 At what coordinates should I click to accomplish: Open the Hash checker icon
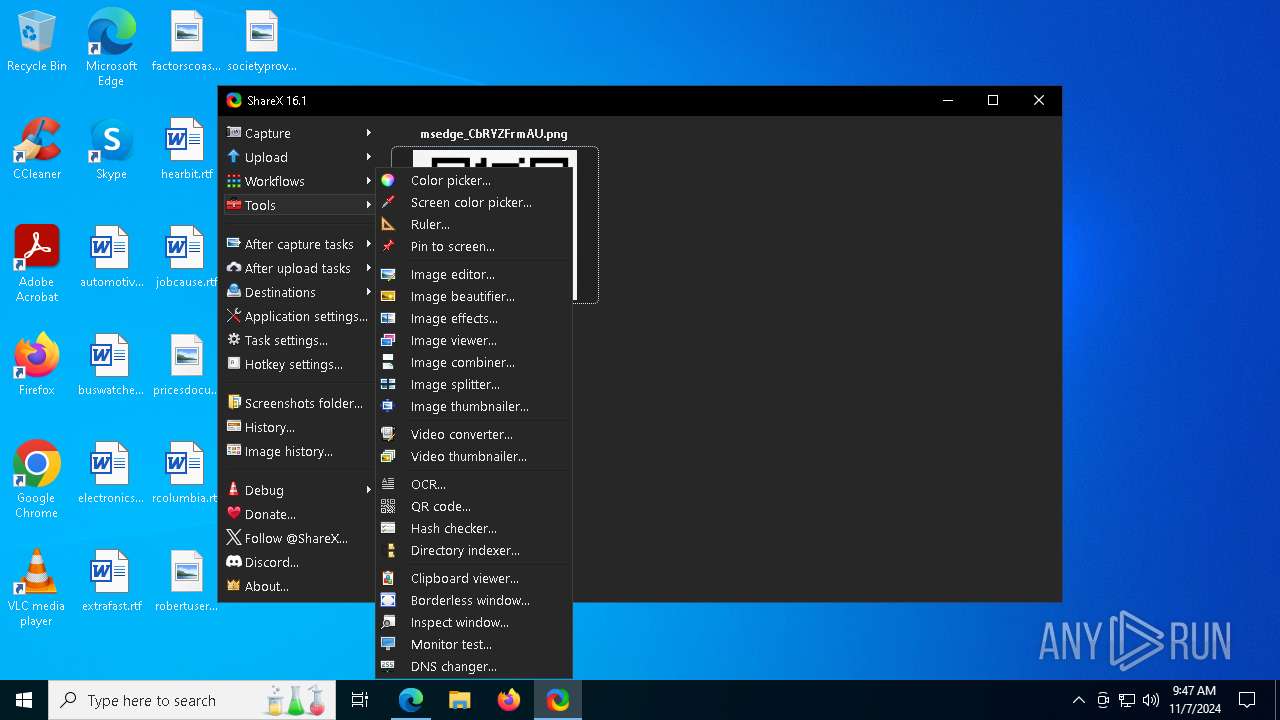pos(388,528)
